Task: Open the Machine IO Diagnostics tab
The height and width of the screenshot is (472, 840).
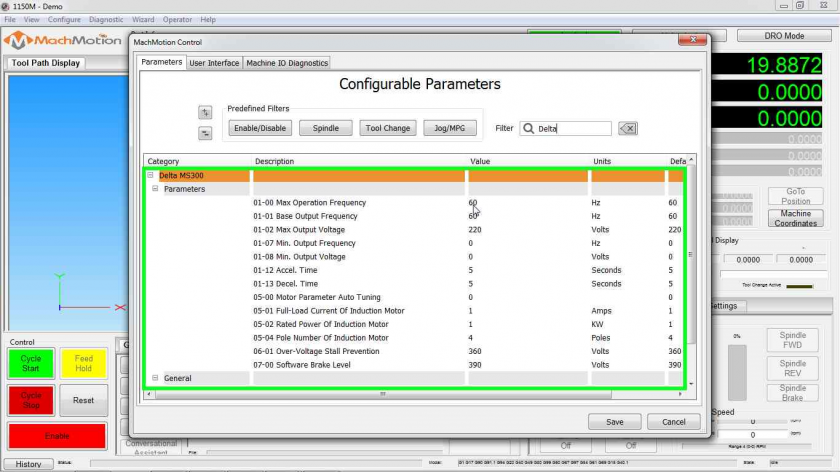Action: 287,63
